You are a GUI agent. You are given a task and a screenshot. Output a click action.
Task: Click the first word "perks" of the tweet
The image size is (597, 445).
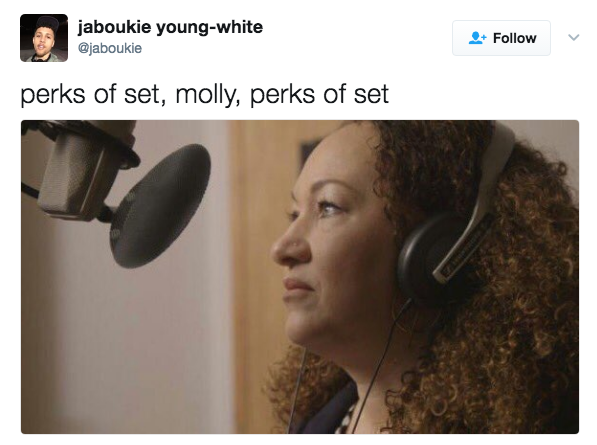pos(53,95)
